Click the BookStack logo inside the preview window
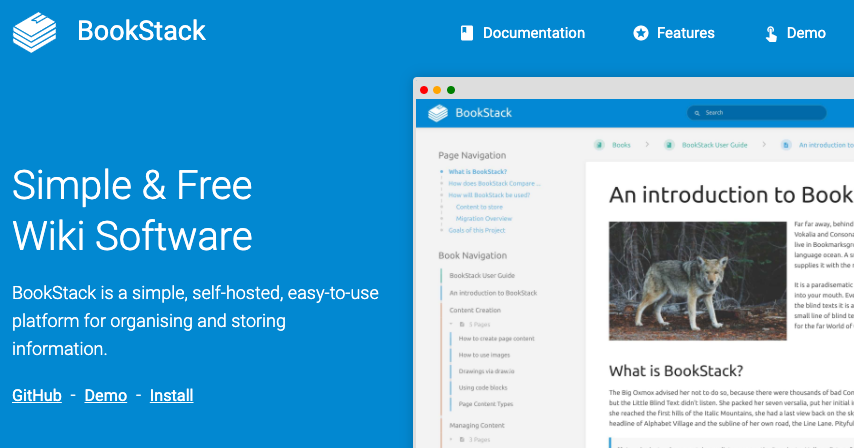The image size is (854, 448). [438, 113]
